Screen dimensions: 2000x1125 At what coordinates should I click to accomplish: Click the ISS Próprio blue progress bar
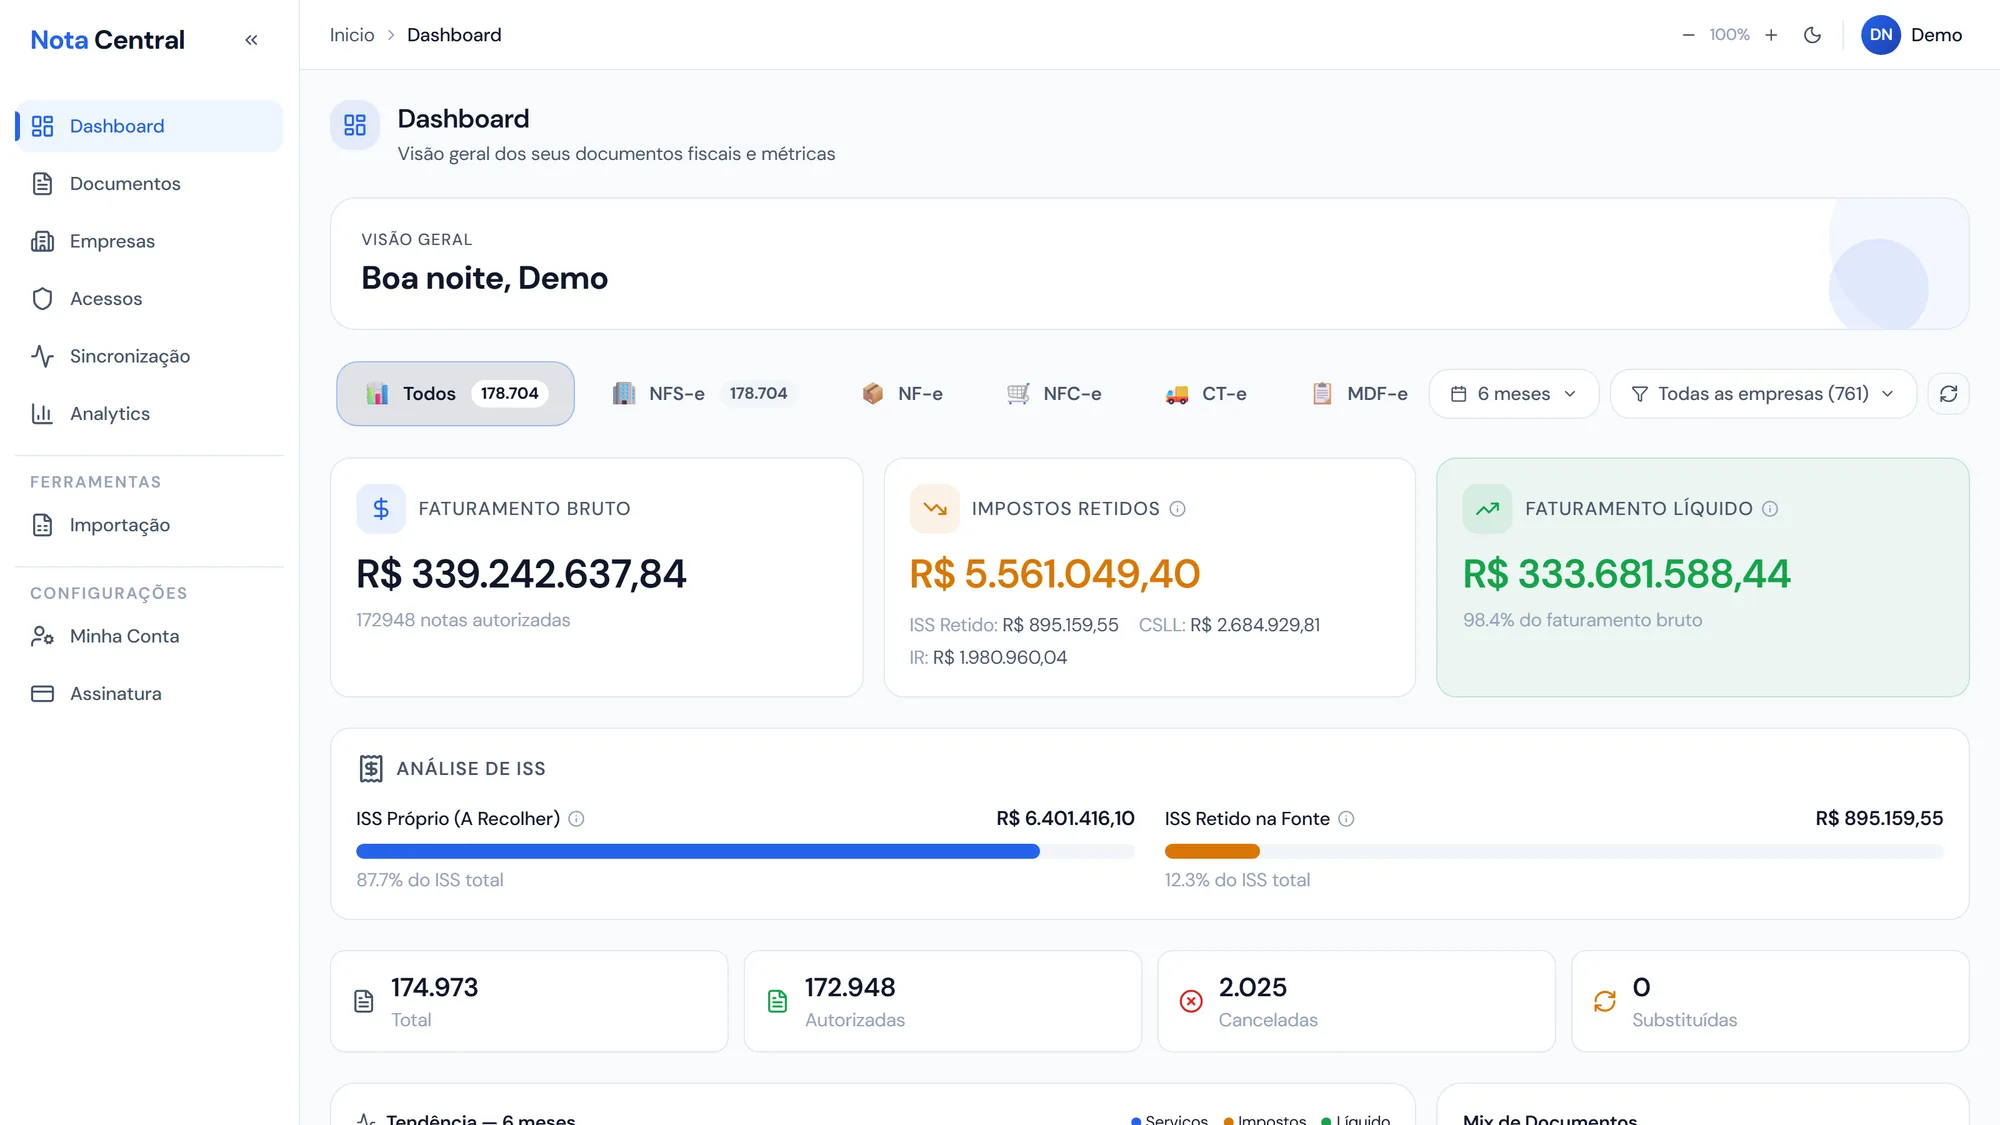pos(745,851)
